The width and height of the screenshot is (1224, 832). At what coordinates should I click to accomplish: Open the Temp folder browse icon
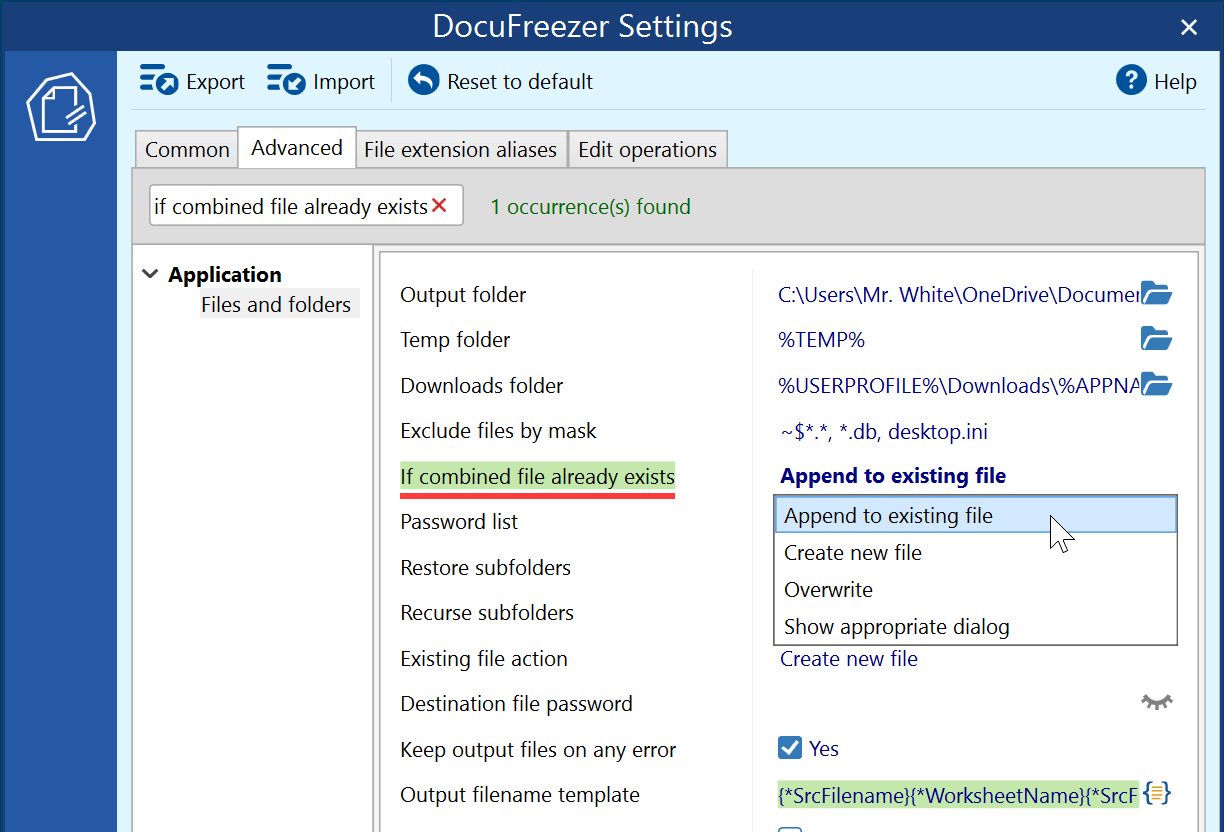pos(1156,339)
